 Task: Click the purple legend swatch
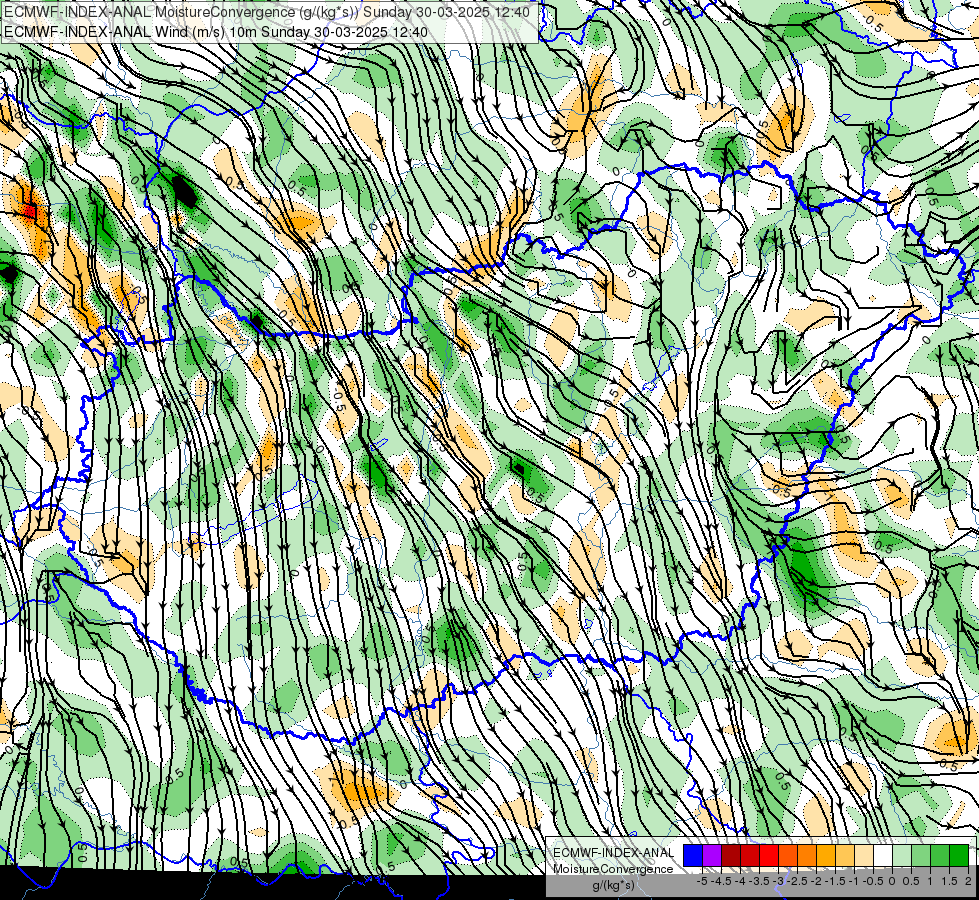[x=712, y=855]
